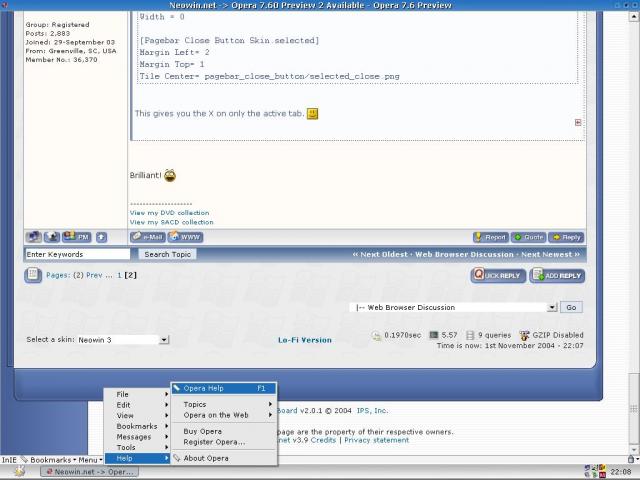Image resolution: width=640 pixels, height=480 pixels.
Task: Click the Go button for forum jump
Action: pos(571,307)
